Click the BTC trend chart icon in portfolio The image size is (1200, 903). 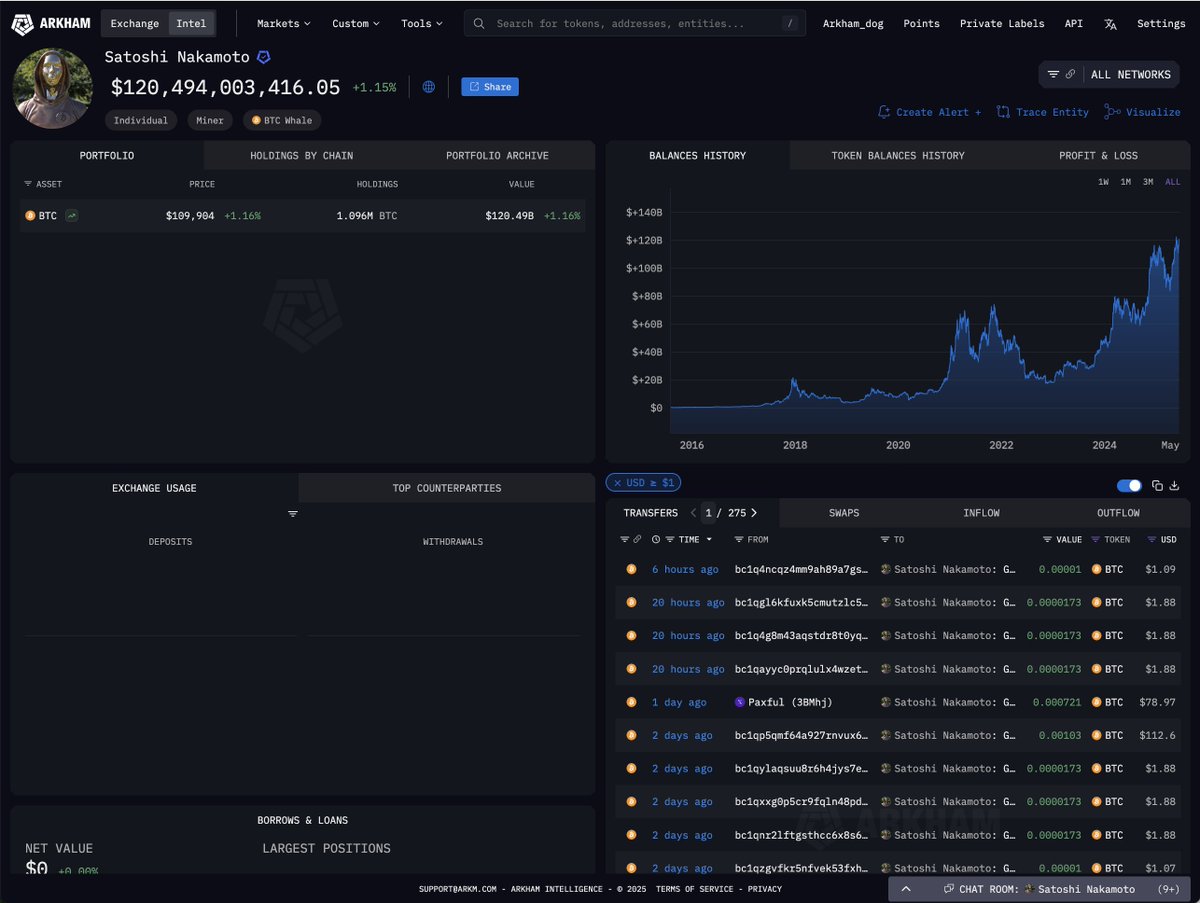click(72, 215)
